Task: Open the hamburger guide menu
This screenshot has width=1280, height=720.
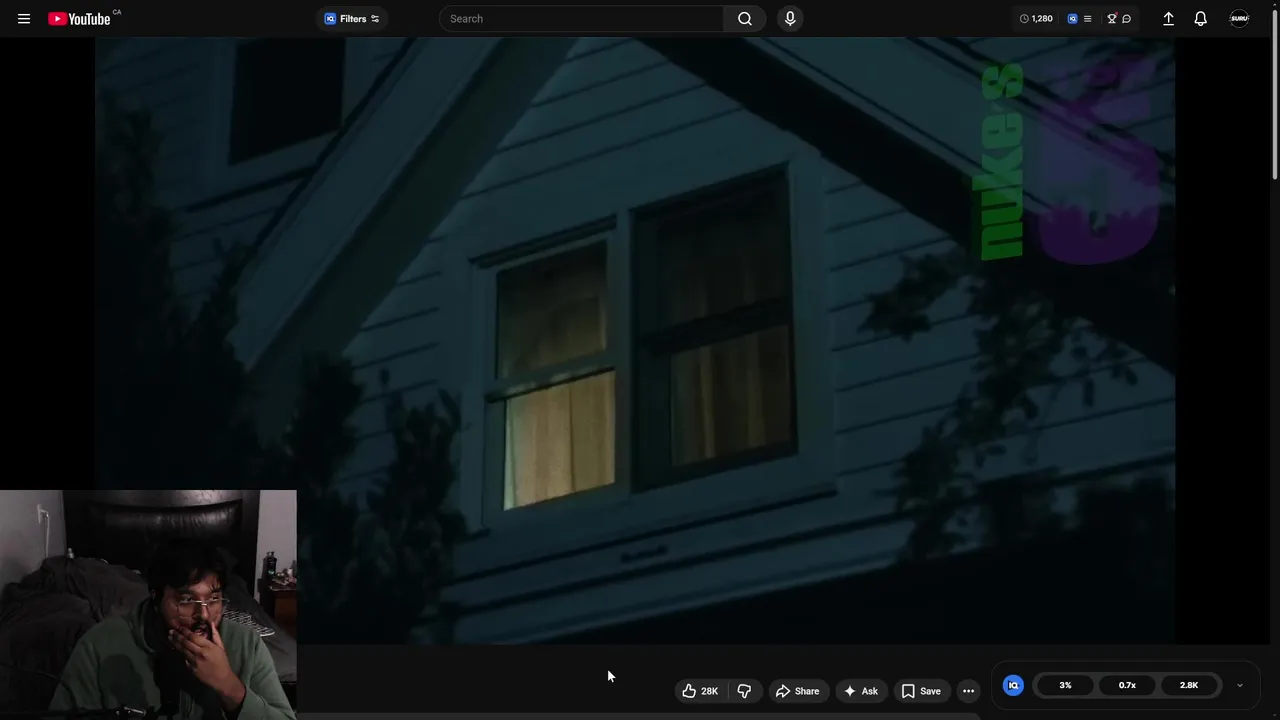Action: [24, 19]
